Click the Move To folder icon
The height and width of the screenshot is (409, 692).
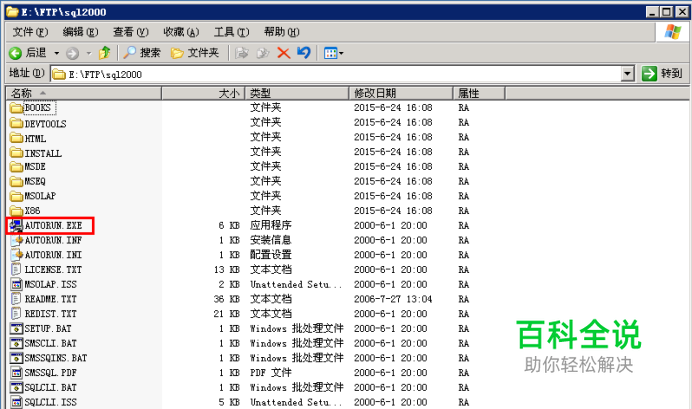coord(241,53)
